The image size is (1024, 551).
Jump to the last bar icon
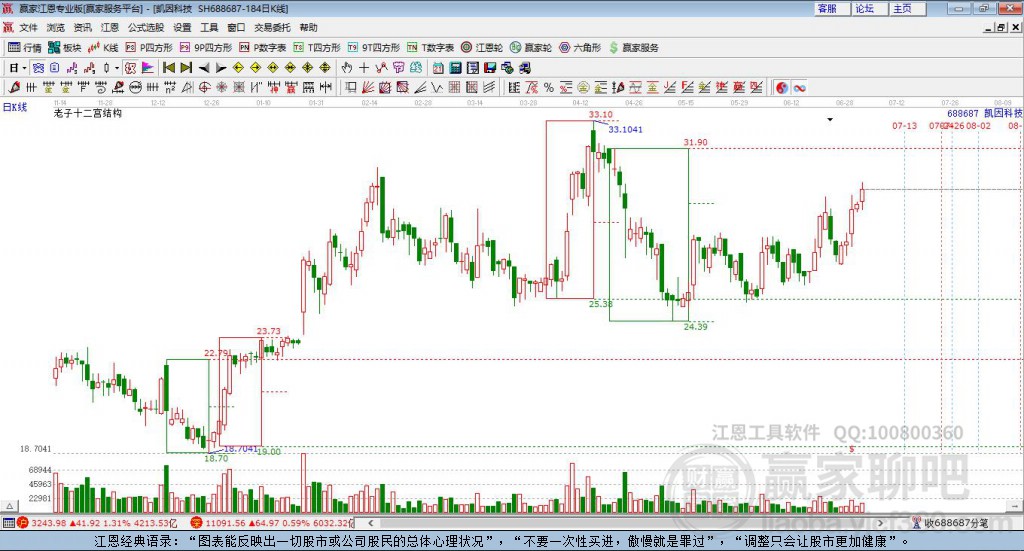coord(186,68)
